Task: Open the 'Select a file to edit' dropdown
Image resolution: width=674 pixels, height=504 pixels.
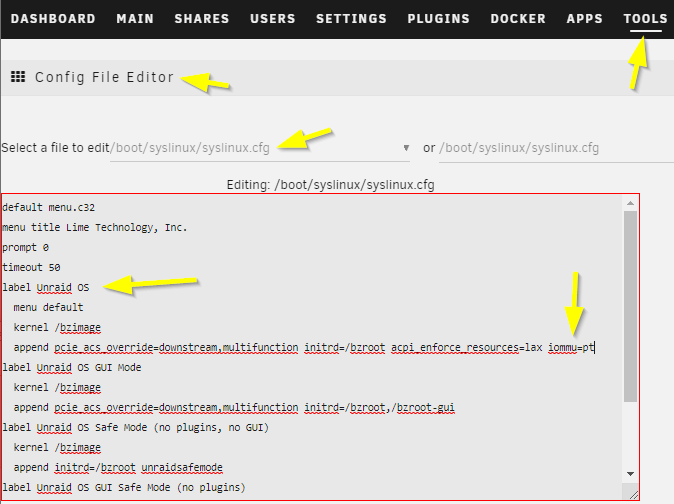Action: point(260,148)
